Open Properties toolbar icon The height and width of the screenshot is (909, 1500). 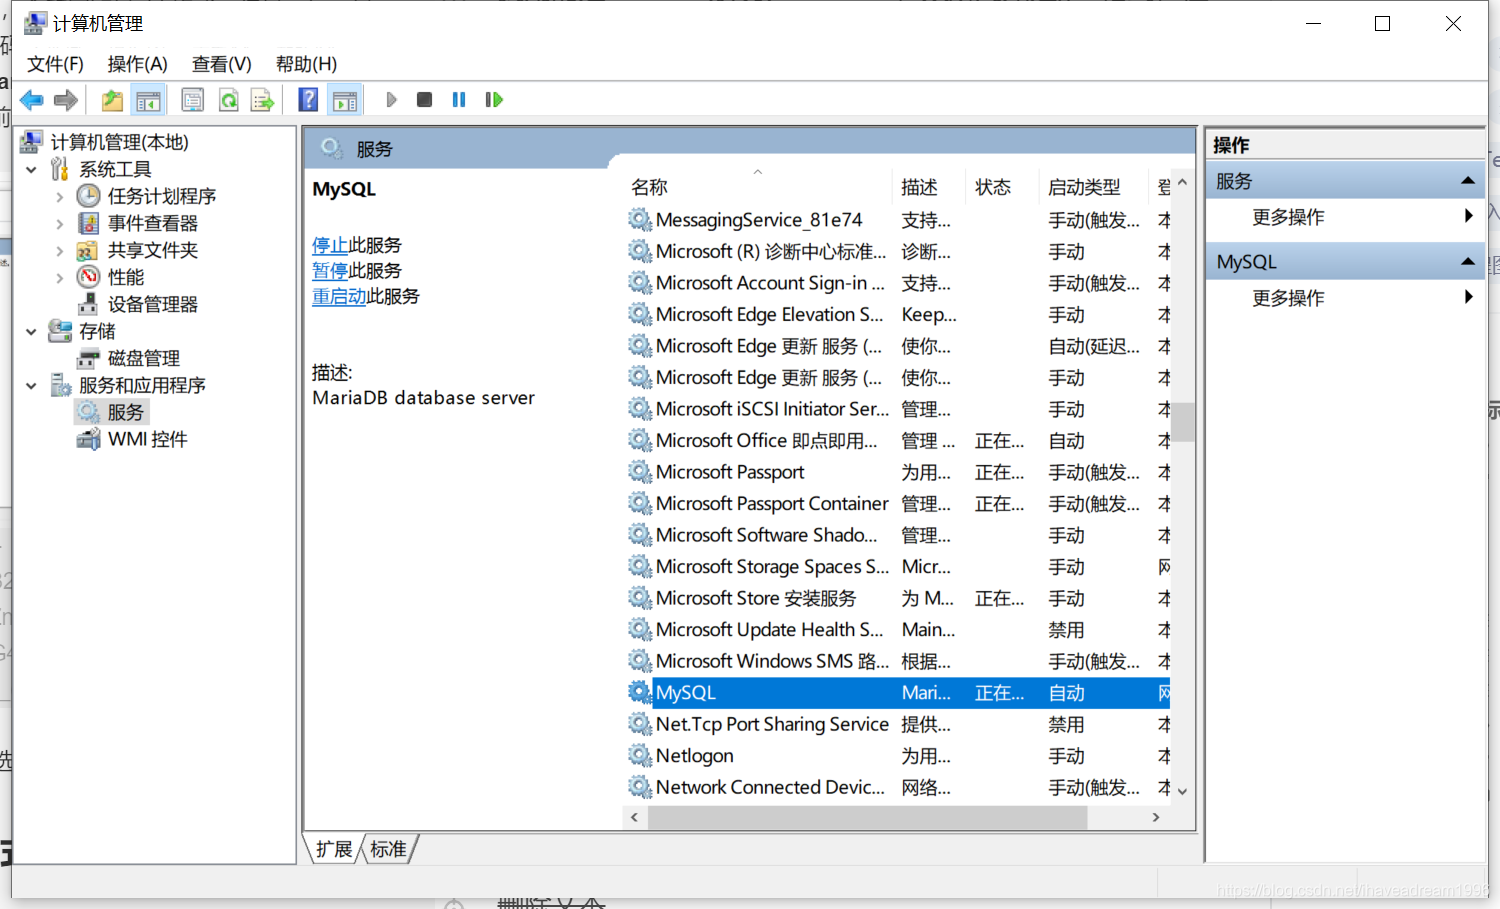click(193, 100)
